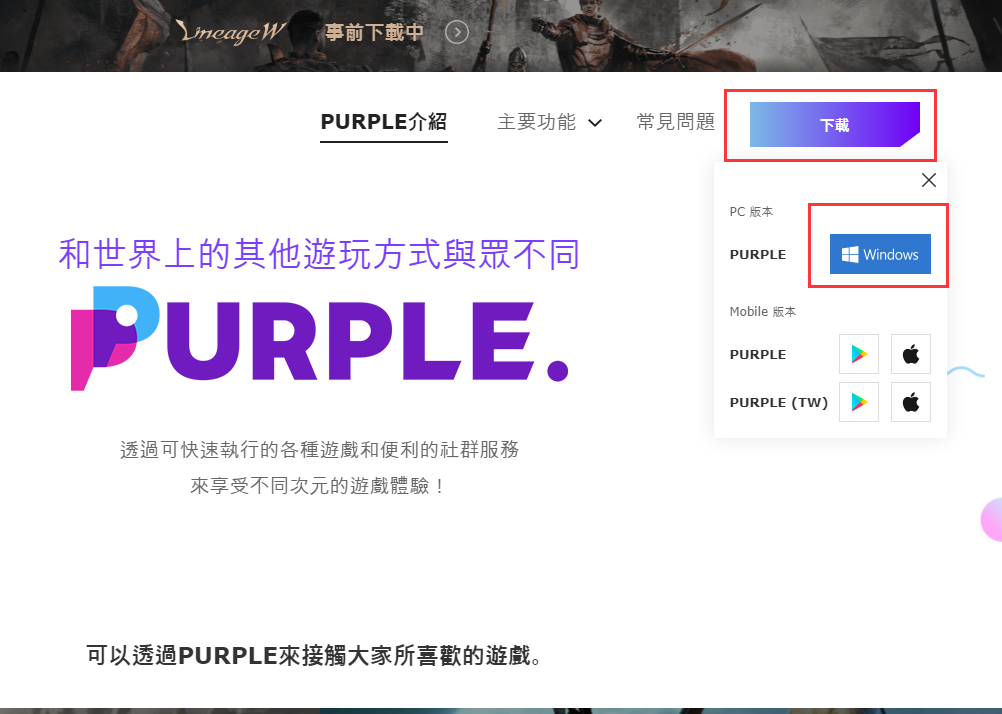This screenshot has width=1002, height=714.
Task: Open App Store for PURPLE (TW)
Action: (x=911, y=402)
